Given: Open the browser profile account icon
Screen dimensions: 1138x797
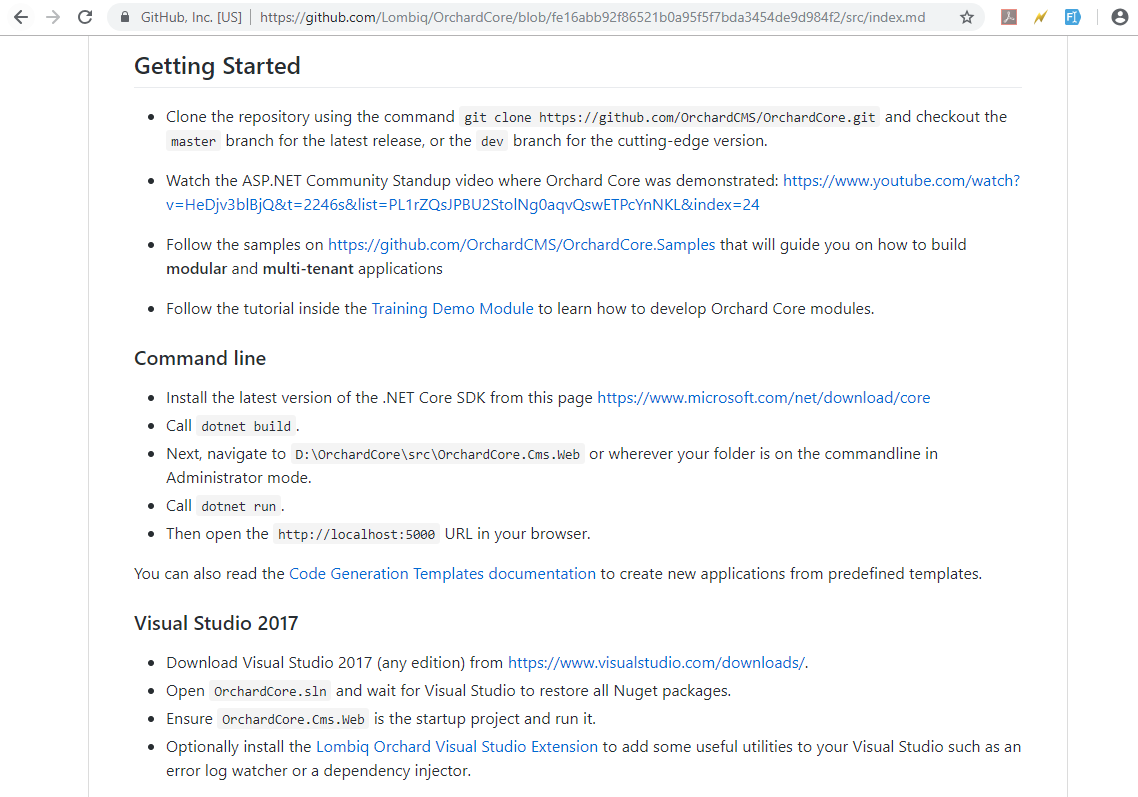Looking at the screenshot, I should click(x=1120, y=17).
